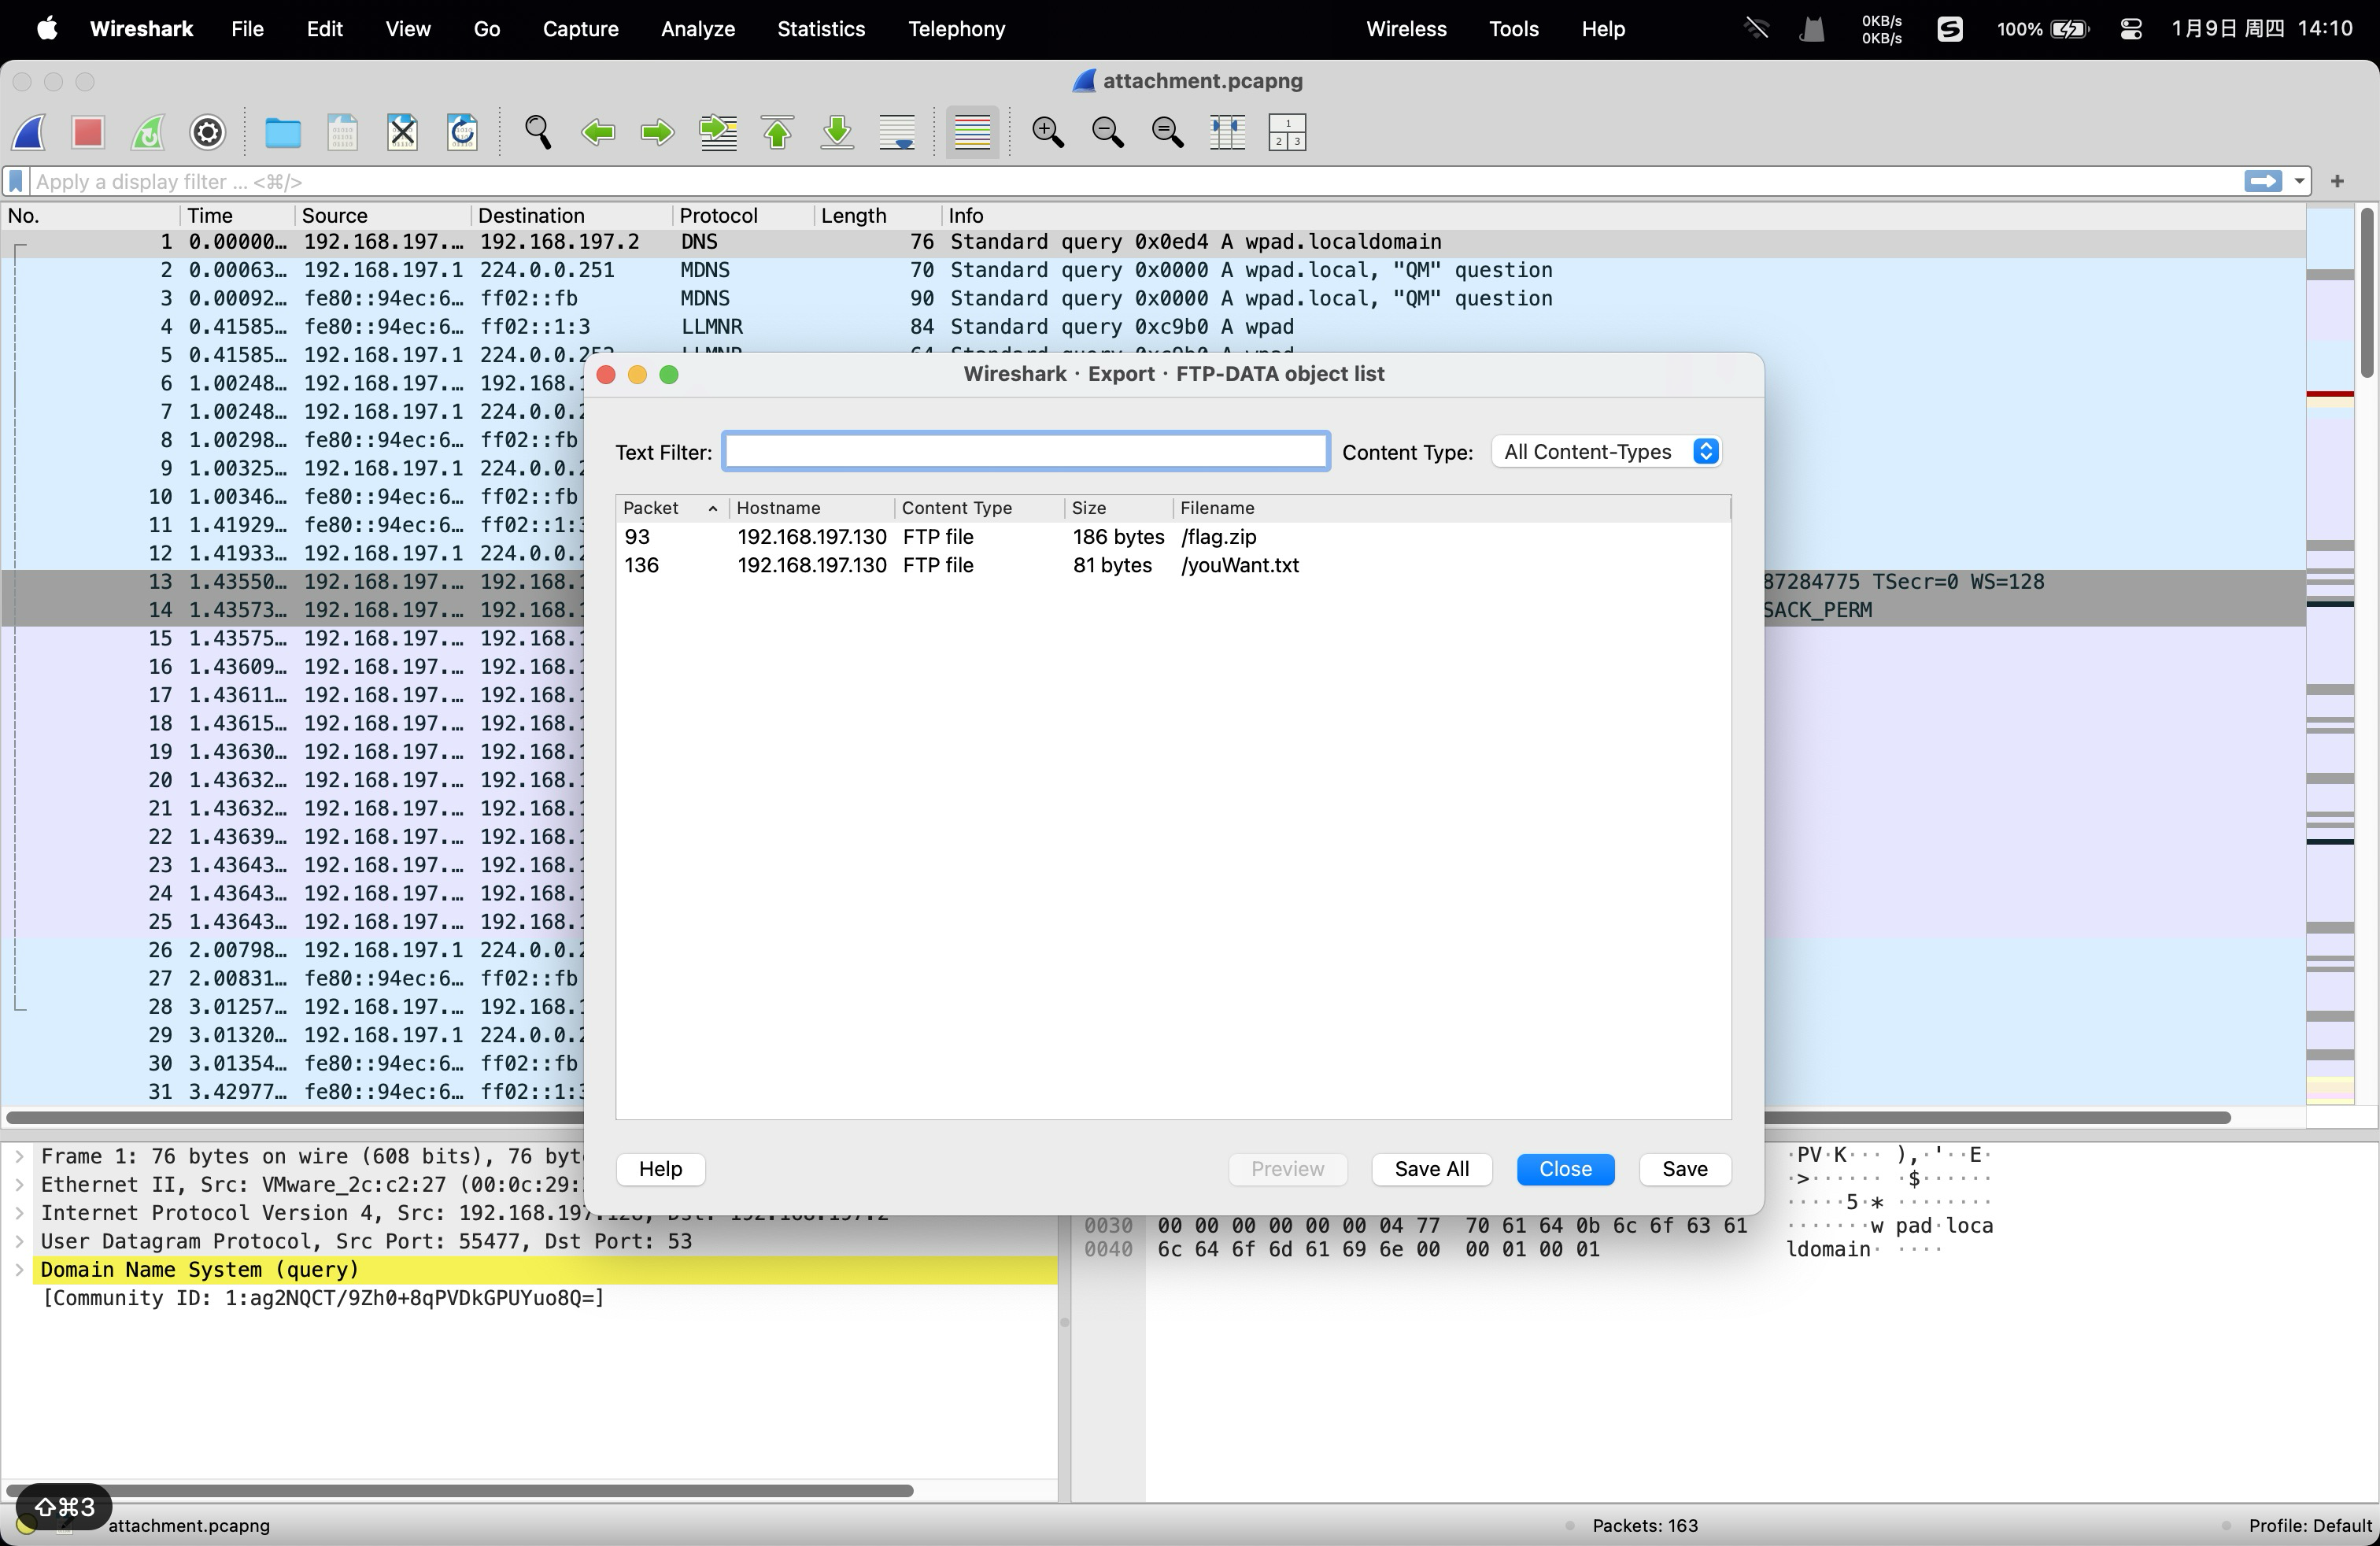This screenshot has height=1546, width=2380.
Task: Open display filter history dropdown arrow
Action: [x=2298, y=181]
